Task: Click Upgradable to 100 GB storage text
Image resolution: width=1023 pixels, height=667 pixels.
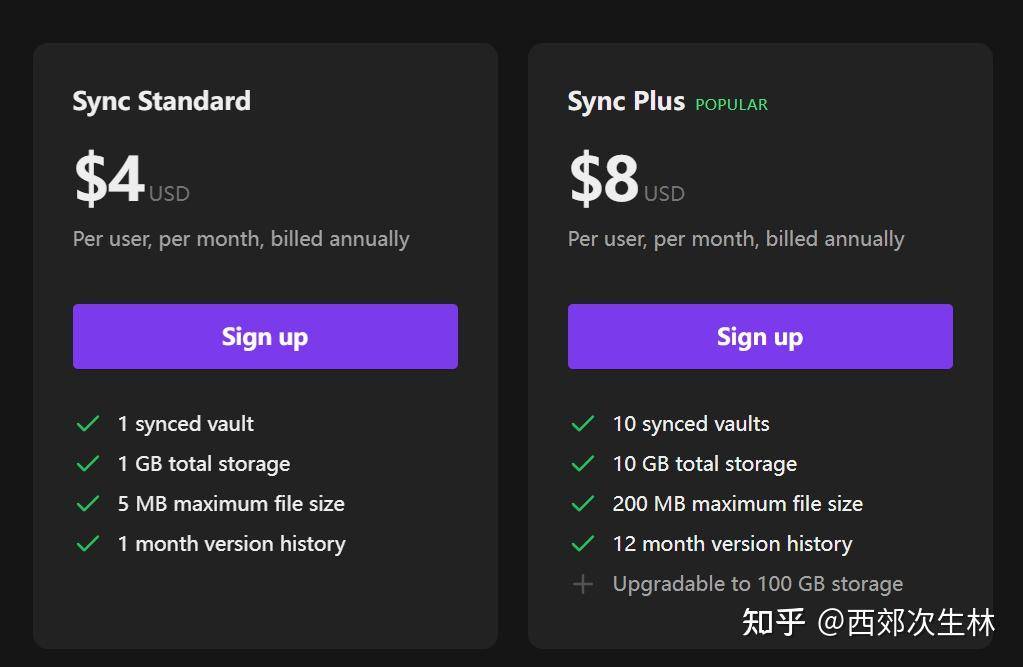Action: point(757,584)
